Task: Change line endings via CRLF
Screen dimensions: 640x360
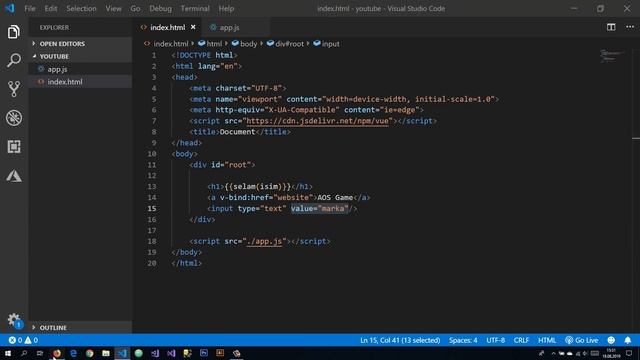Action: point(521,340)
